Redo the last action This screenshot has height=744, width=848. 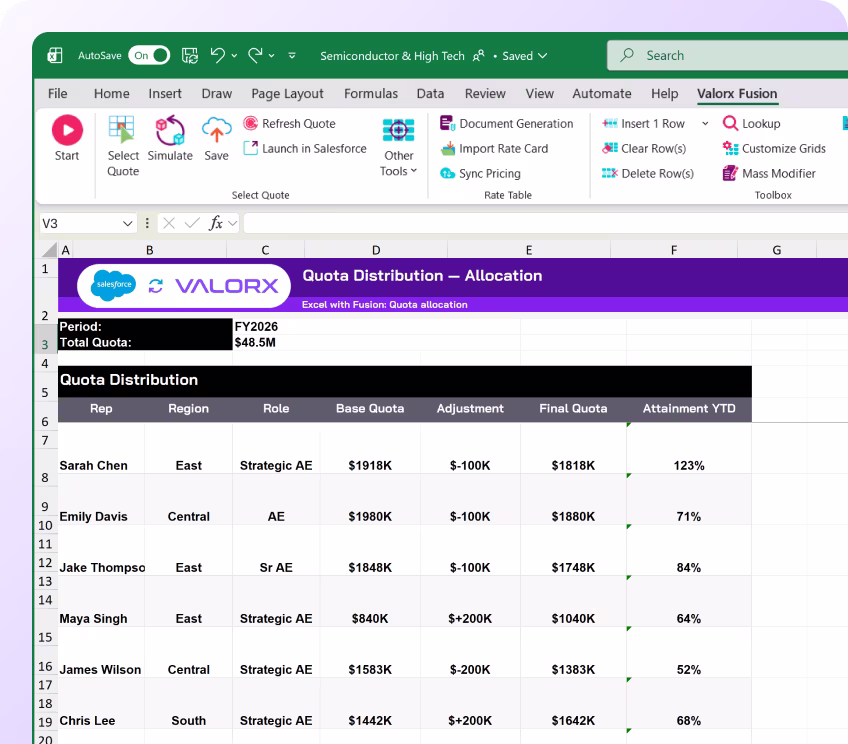(x=255, y=55)
